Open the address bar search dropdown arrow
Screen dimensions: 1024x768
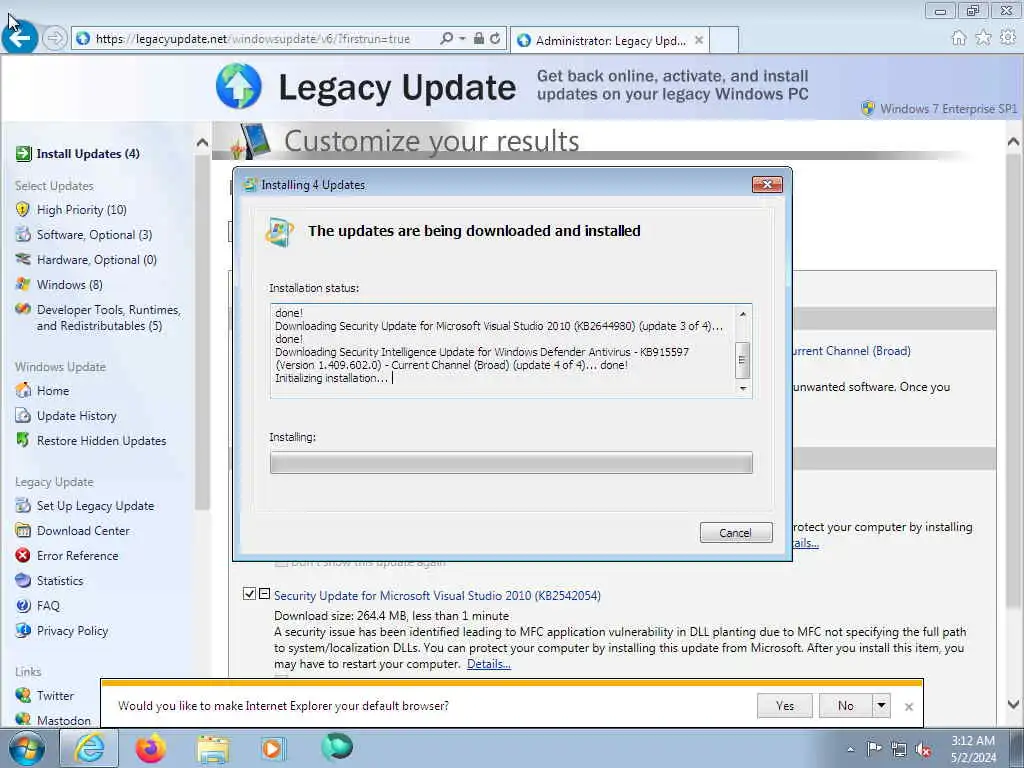462,39
